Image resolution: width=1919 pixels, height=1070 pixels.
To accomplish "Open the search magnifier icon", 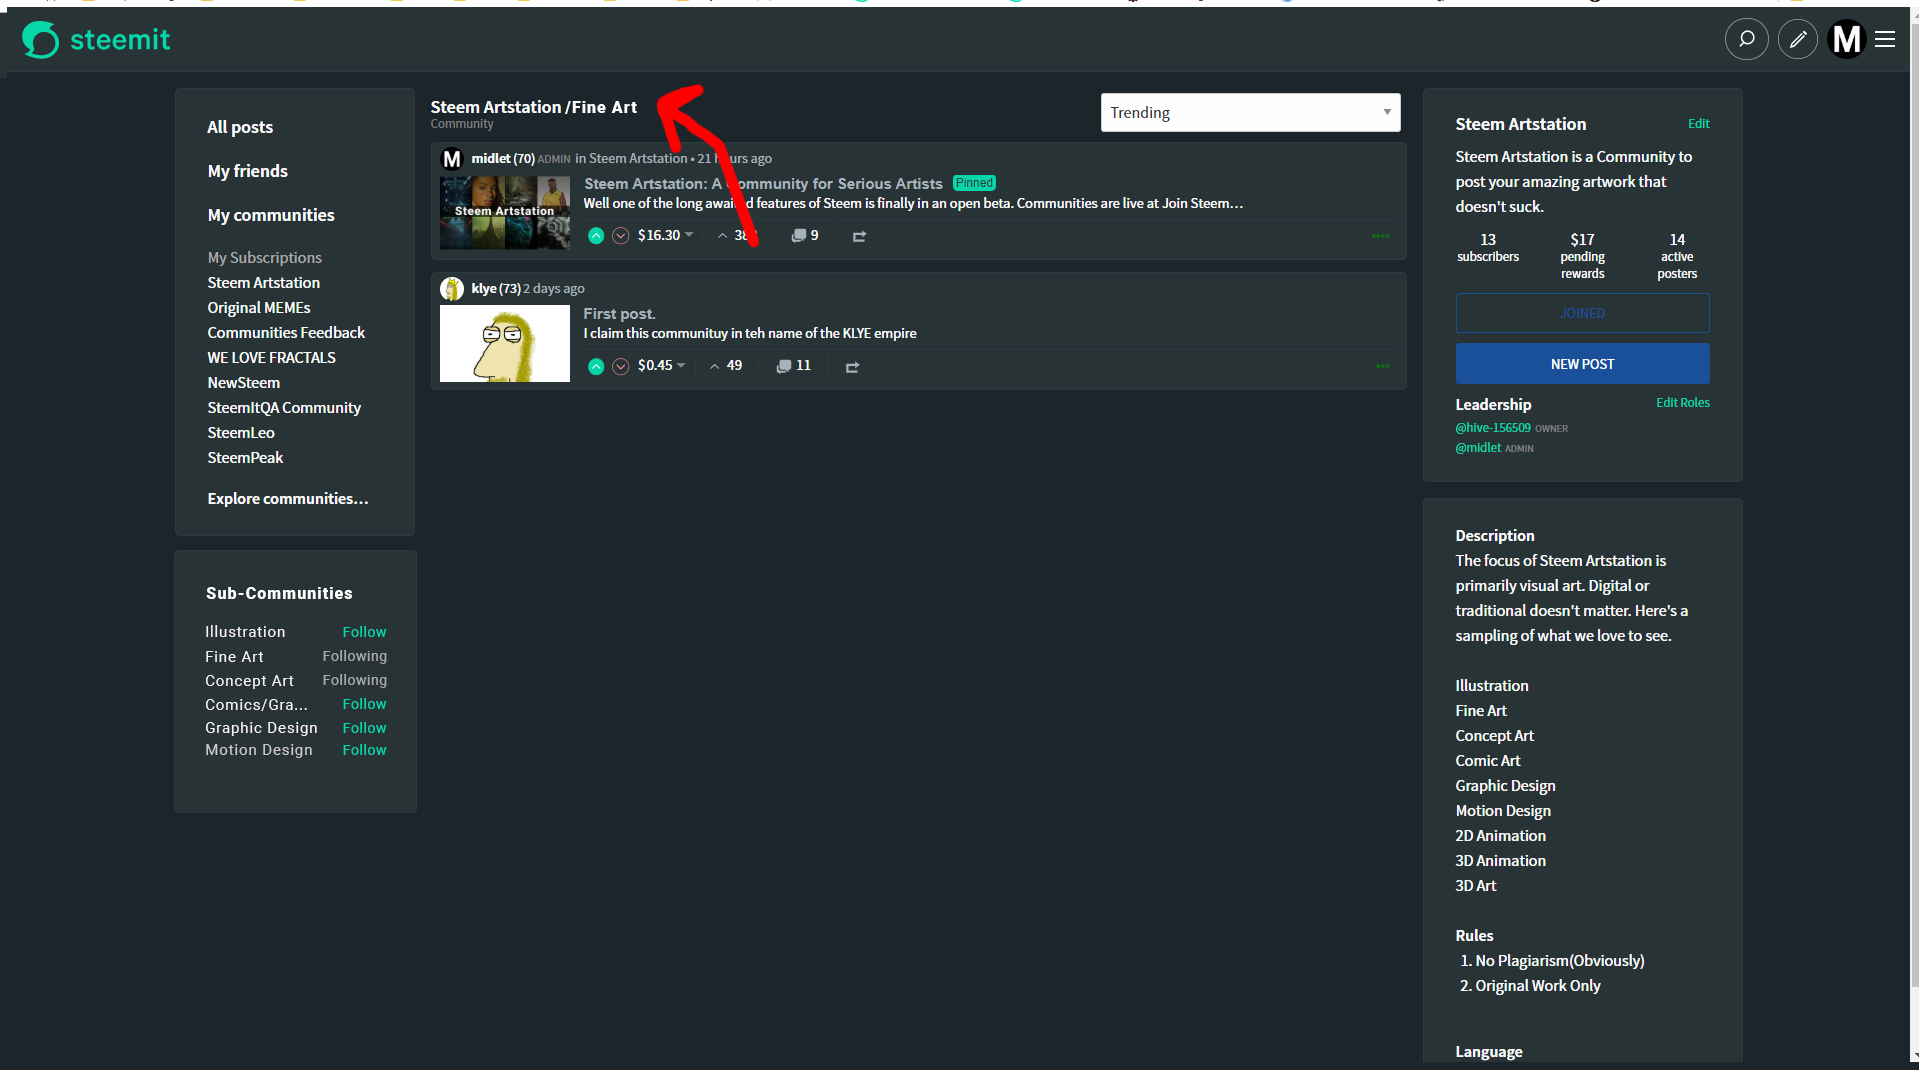I will (x=1746, y=39).
